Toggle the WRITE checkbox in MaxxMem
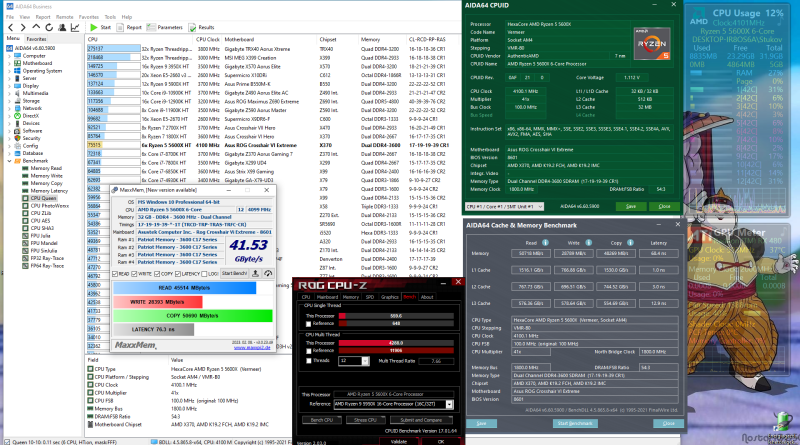The width and height of the screenshot is (800, 445). (135, 274)
